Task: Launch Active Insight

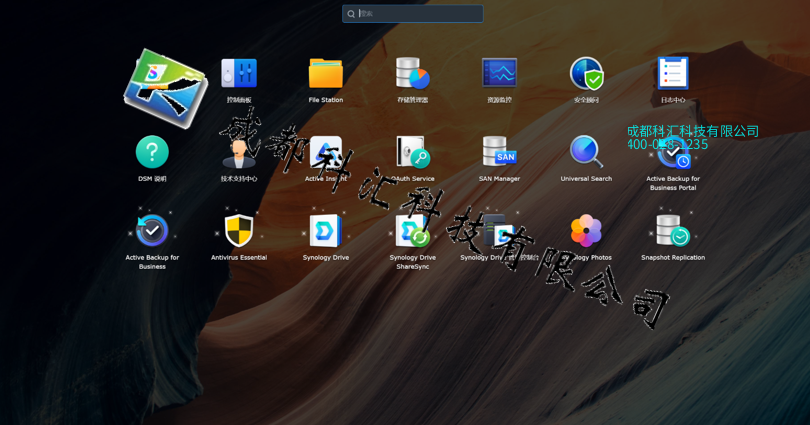Action: pos(325,152)
